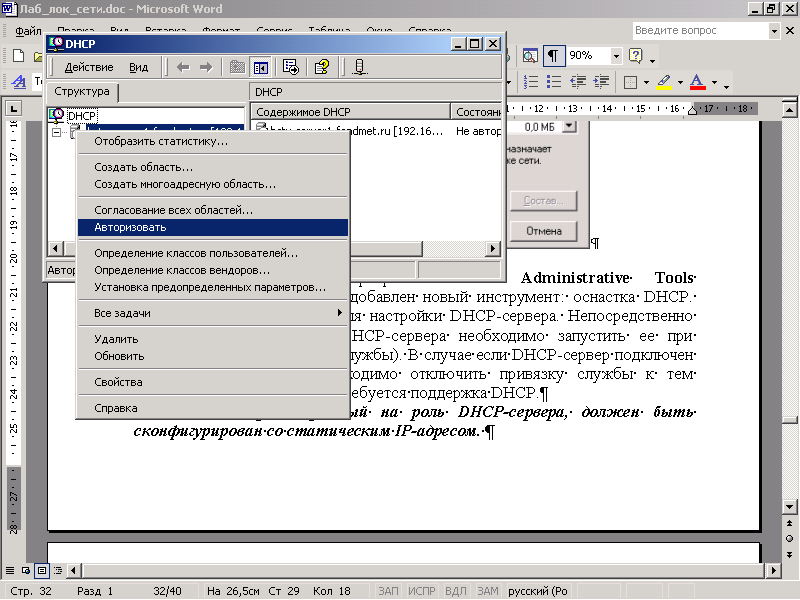
Task: Select the Структура tab
Action: 82,91
